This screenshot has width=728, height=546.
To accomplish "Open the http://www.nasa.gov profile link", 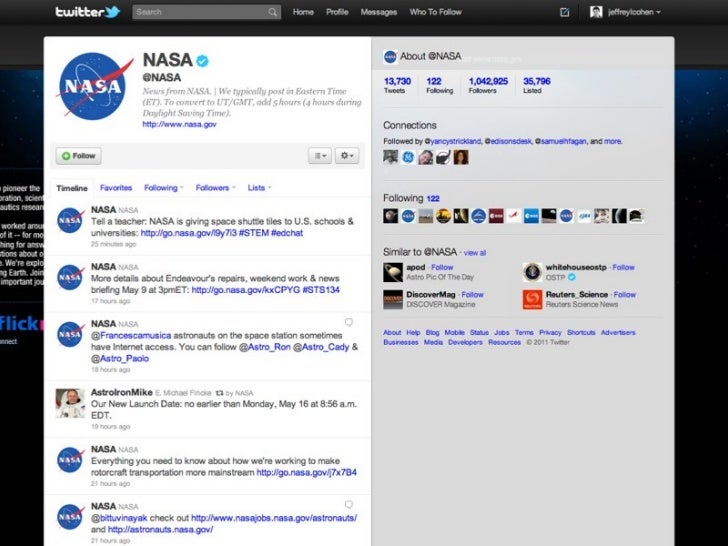I will [x=179, y=124].
